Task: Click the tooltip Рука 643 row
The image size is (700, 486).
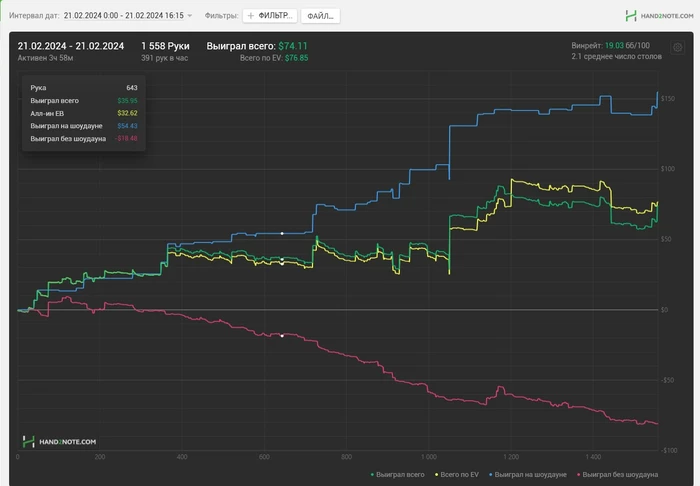Action: (84, 88)
